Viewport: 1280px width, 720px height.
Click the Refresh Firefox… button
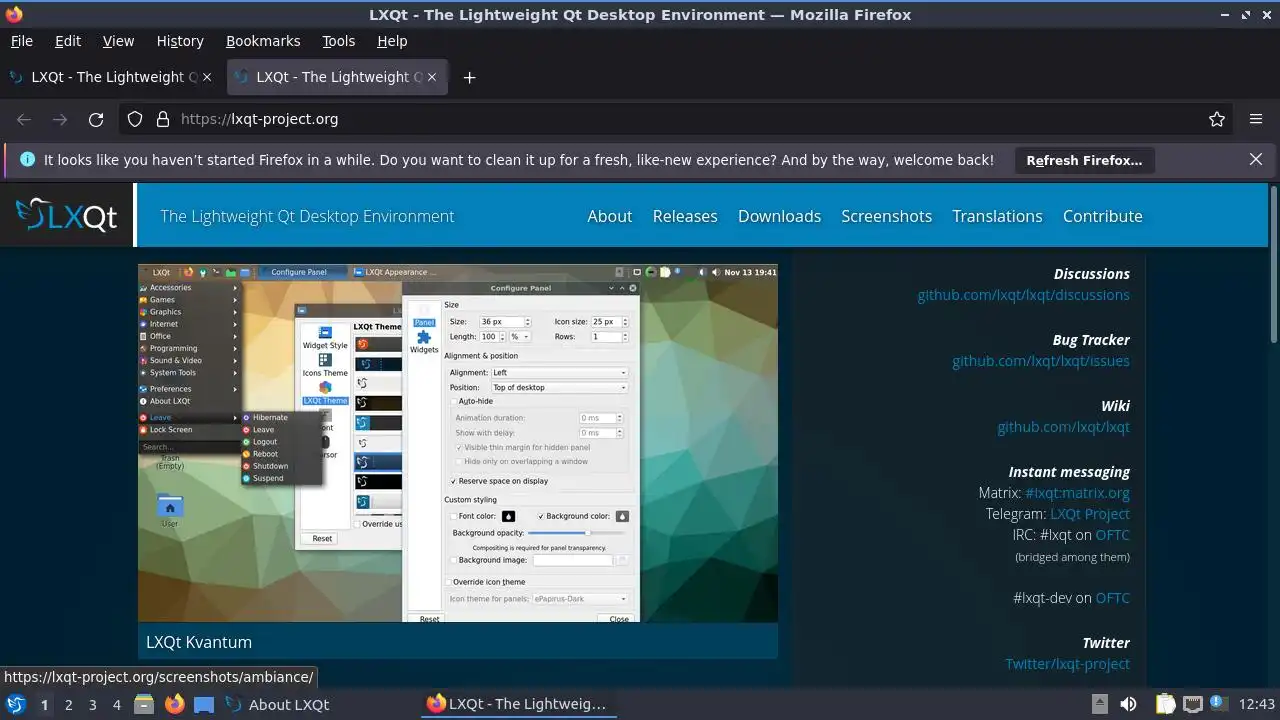tap(1084, 160)
